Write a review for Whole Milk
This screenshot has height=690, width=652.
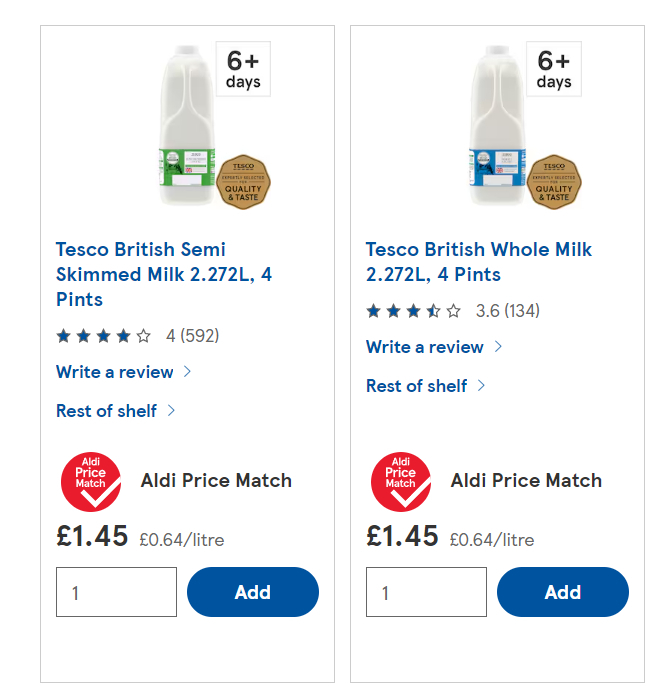pos(425,347)
